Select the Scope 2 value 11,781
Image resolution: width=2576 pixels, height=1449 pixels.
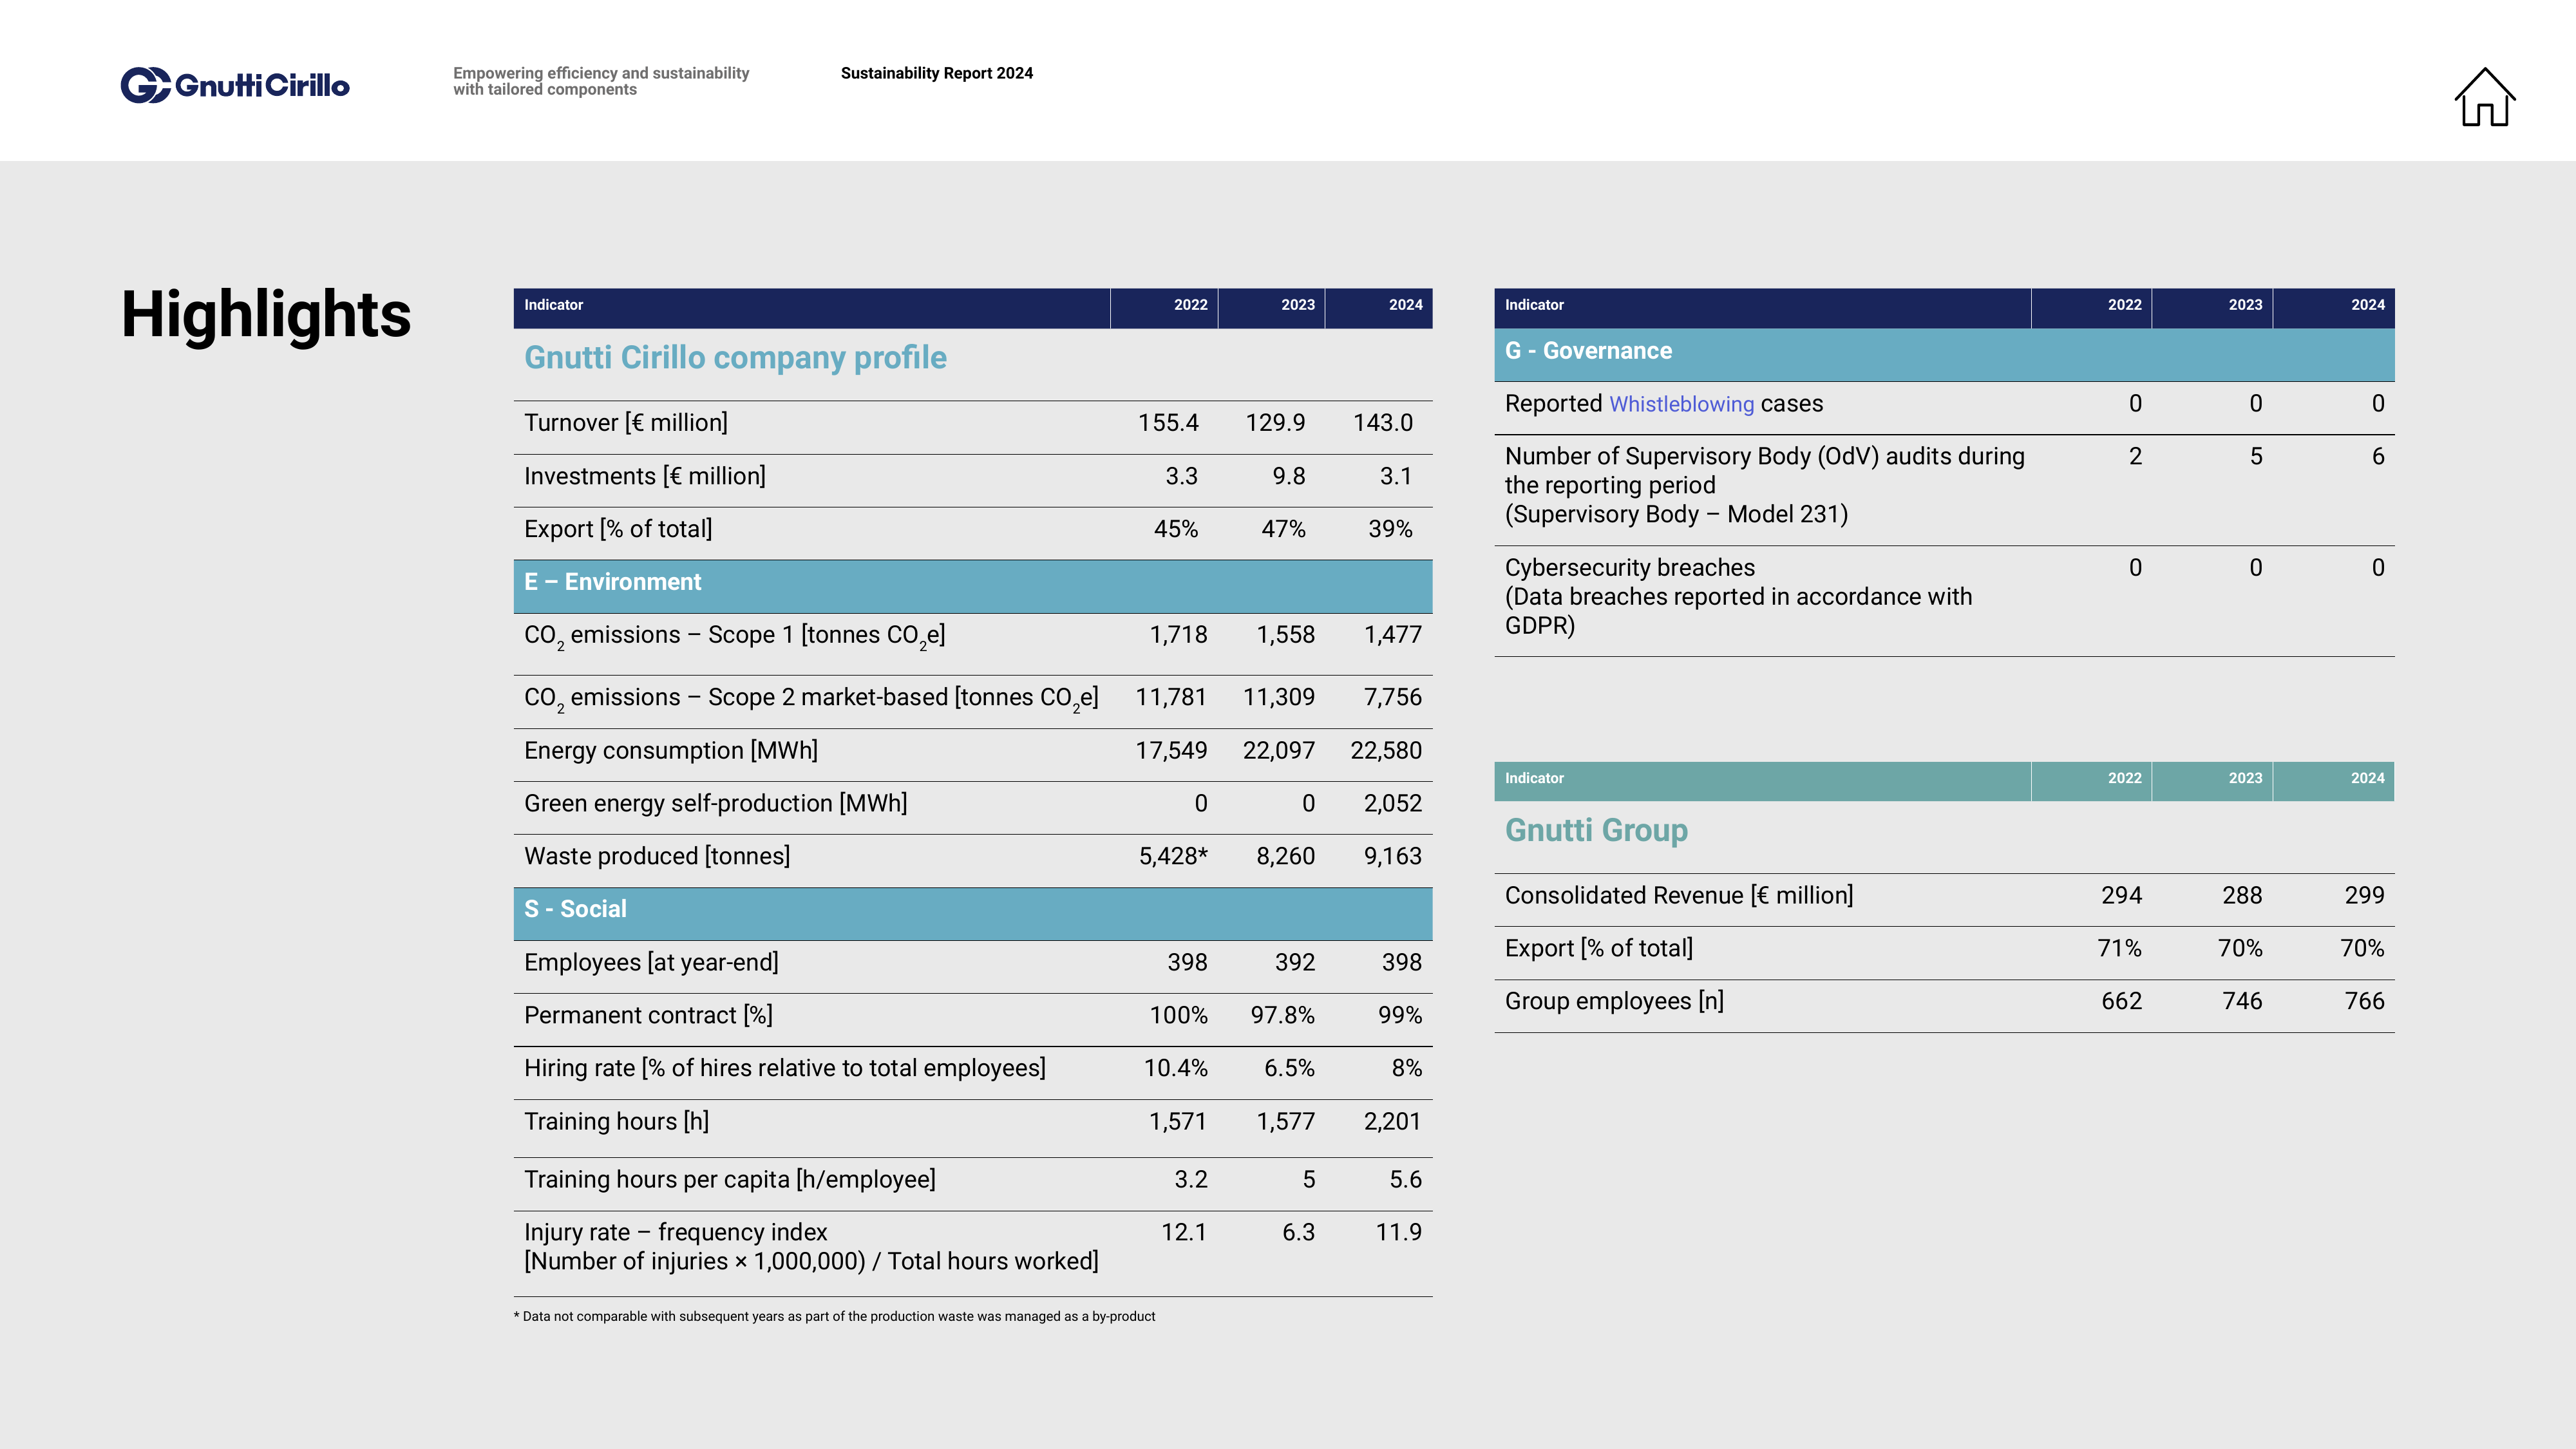tap(1171, 697)
